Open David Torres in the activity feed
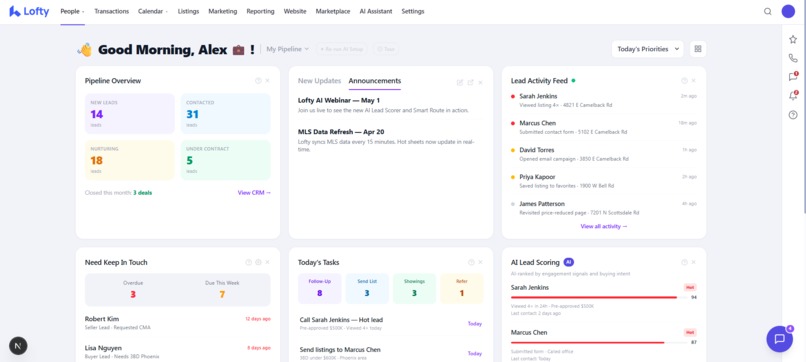Screen dimensions: 806x362 604,154
